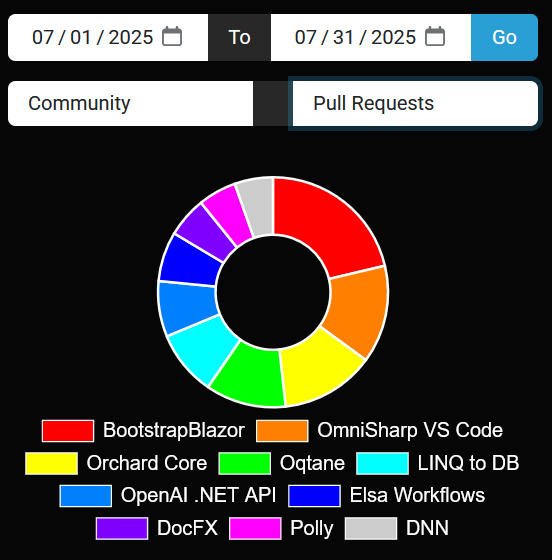Toggle Elsa Workflows blue legend swatch
552x560 pixels.
coord(314,496)
